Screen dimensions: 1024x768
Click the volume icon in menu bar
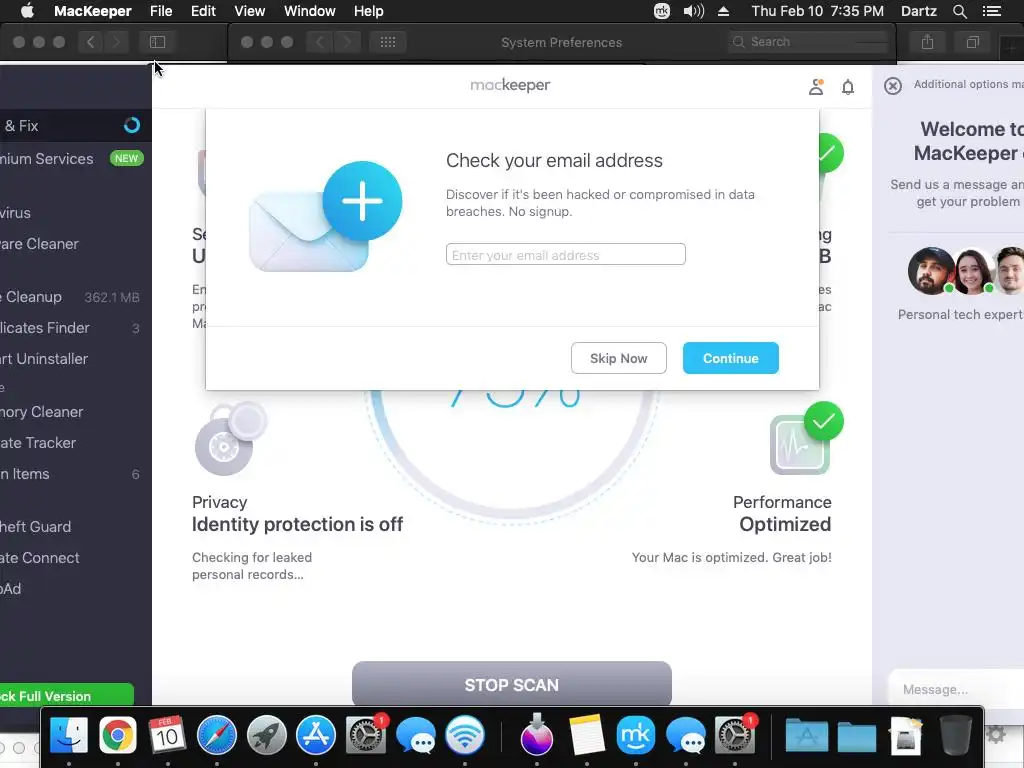(694, 11)
